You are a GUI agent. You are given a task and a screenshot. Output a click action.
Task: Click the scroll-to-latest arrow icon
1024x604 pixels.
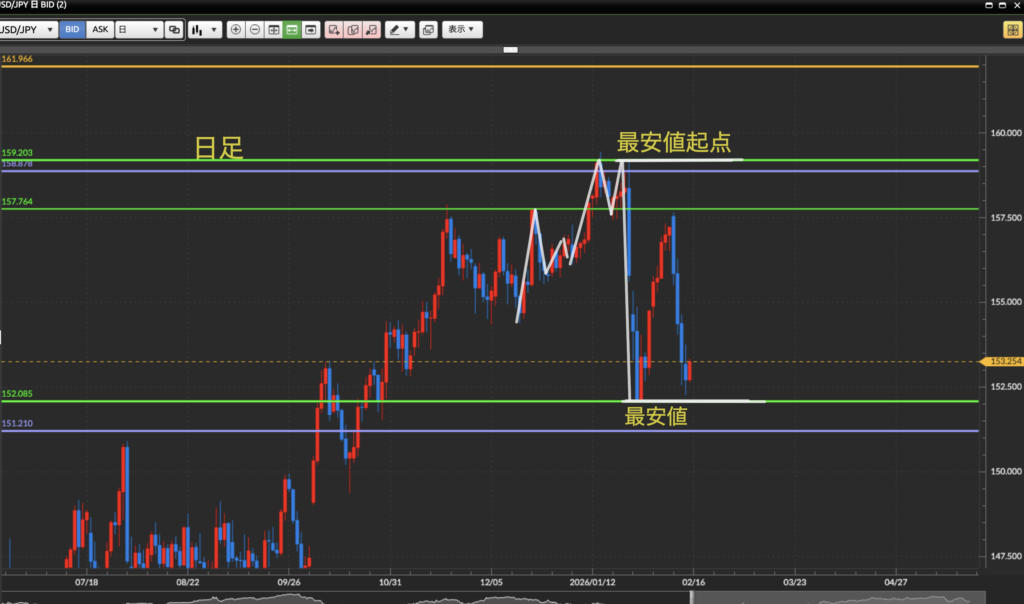coord(311,30)
